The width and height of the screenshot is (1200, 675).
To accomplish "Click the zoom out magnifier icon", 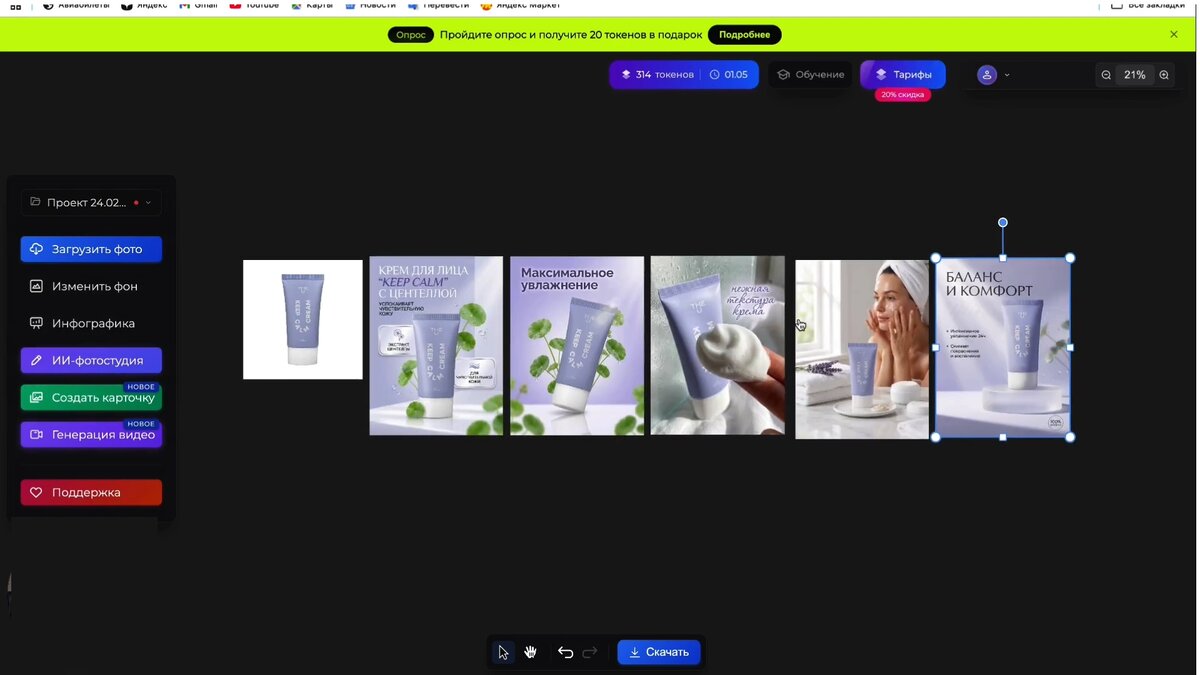I will point(1106,75).
